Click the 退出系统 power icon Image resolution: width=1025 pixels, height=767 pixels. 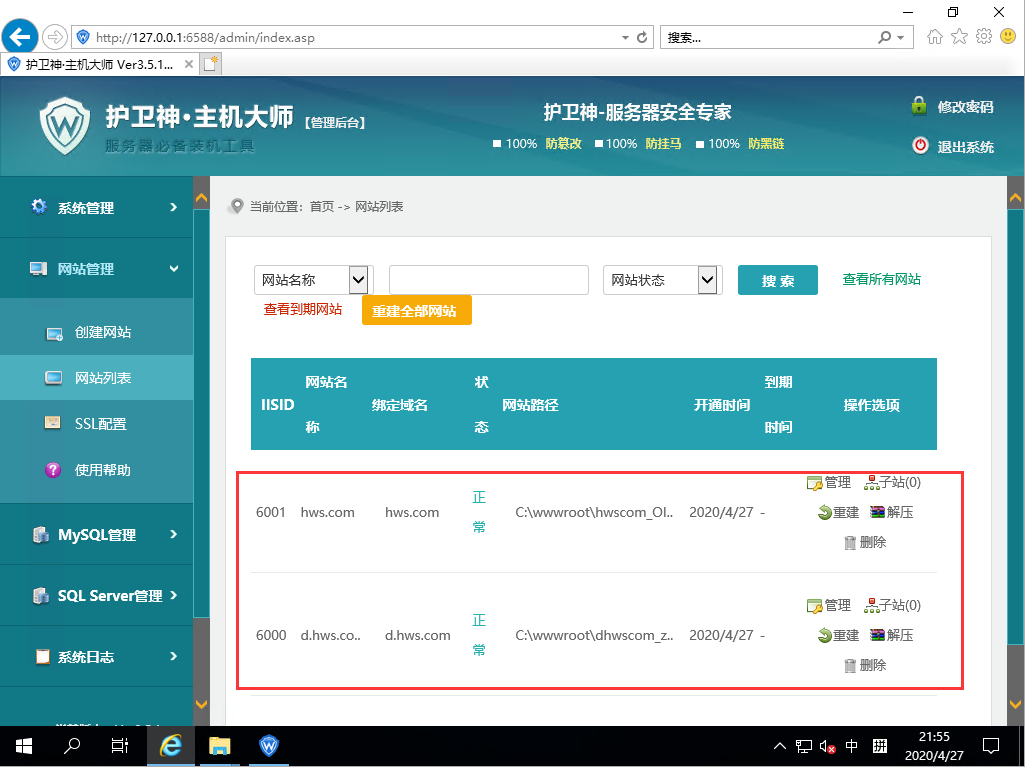(920, 146)
